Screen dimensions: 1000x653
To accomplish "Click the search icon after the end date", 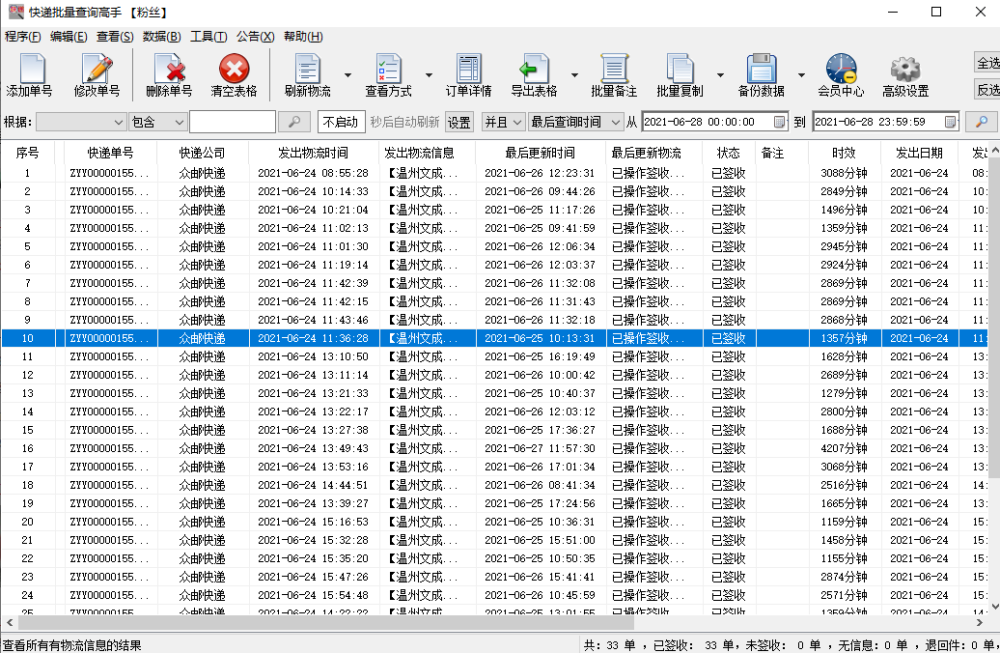I will (982, 122).
